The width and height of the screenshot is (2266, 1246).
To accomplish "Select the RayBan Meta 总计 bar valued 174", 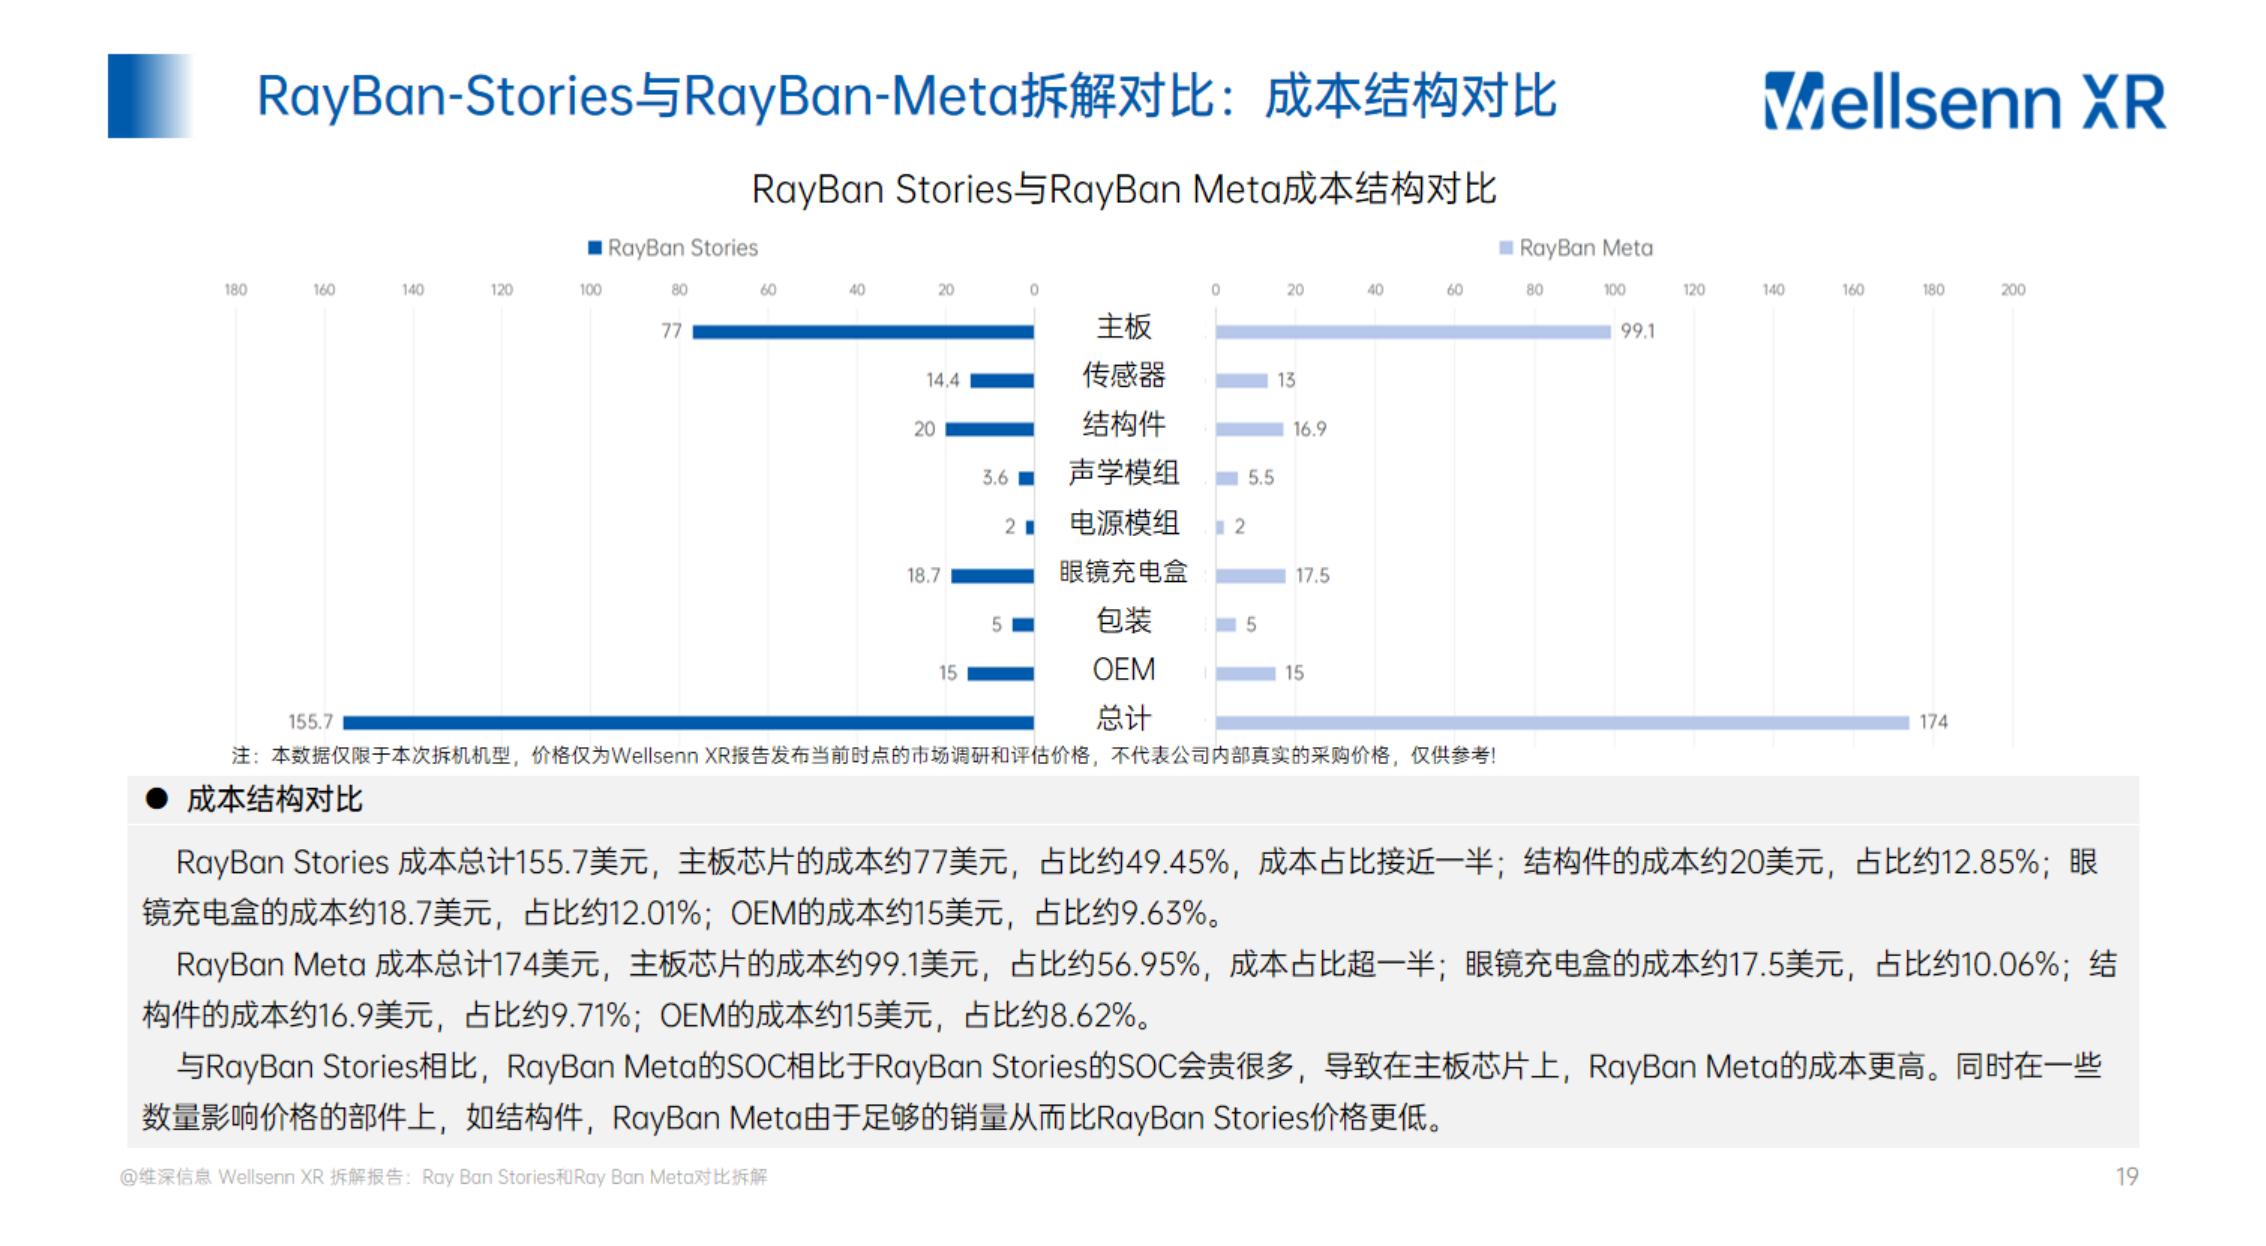I will (1562, 722).
